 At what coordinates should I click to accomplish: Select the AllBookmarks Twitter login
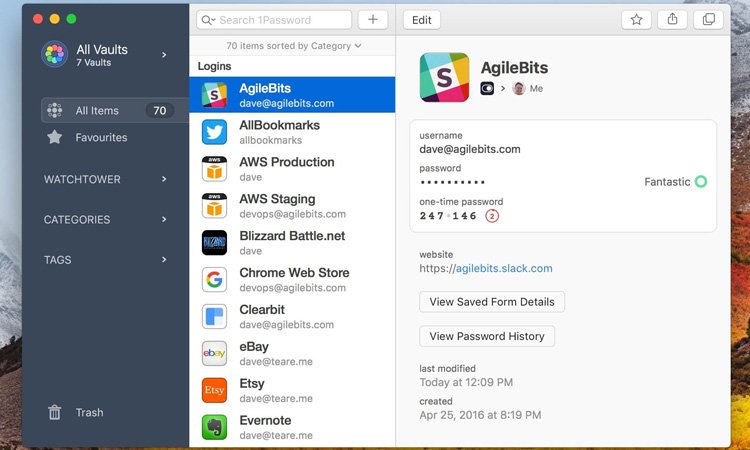tap(292, 132)
